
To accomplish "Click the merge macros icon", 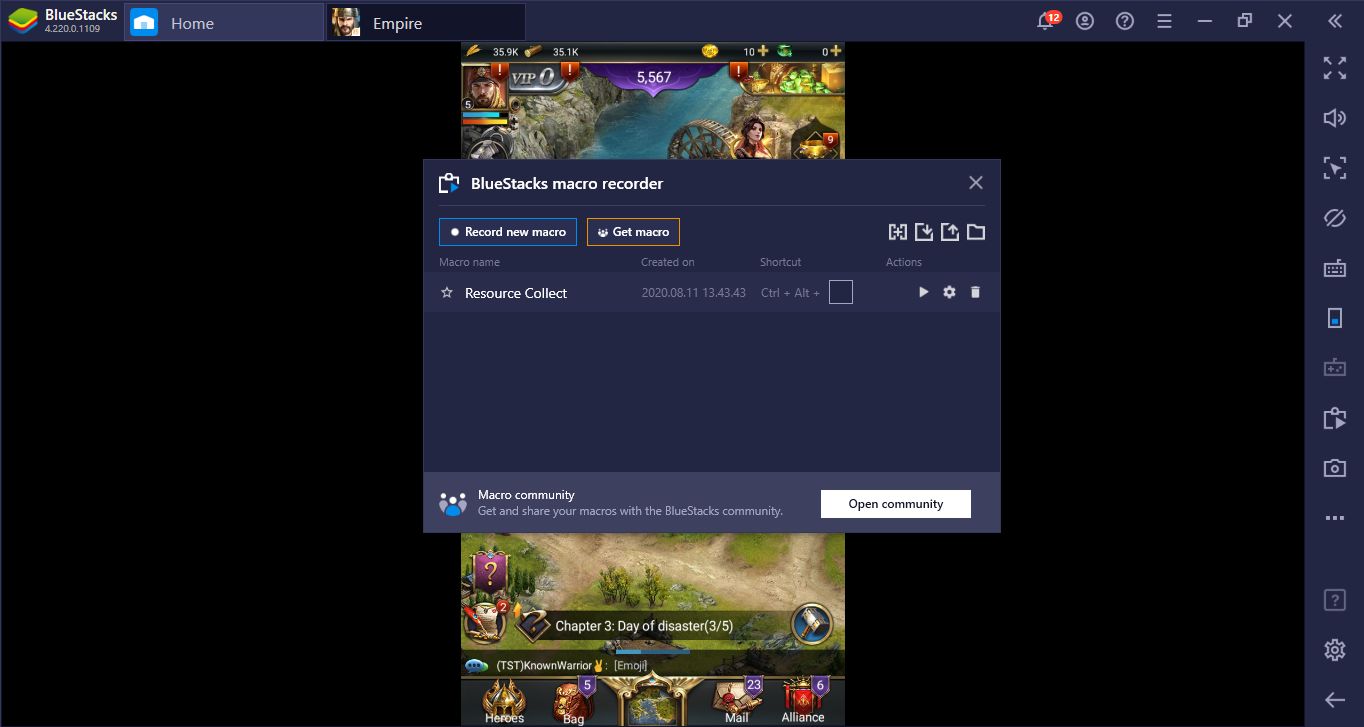I will [898, 232].
